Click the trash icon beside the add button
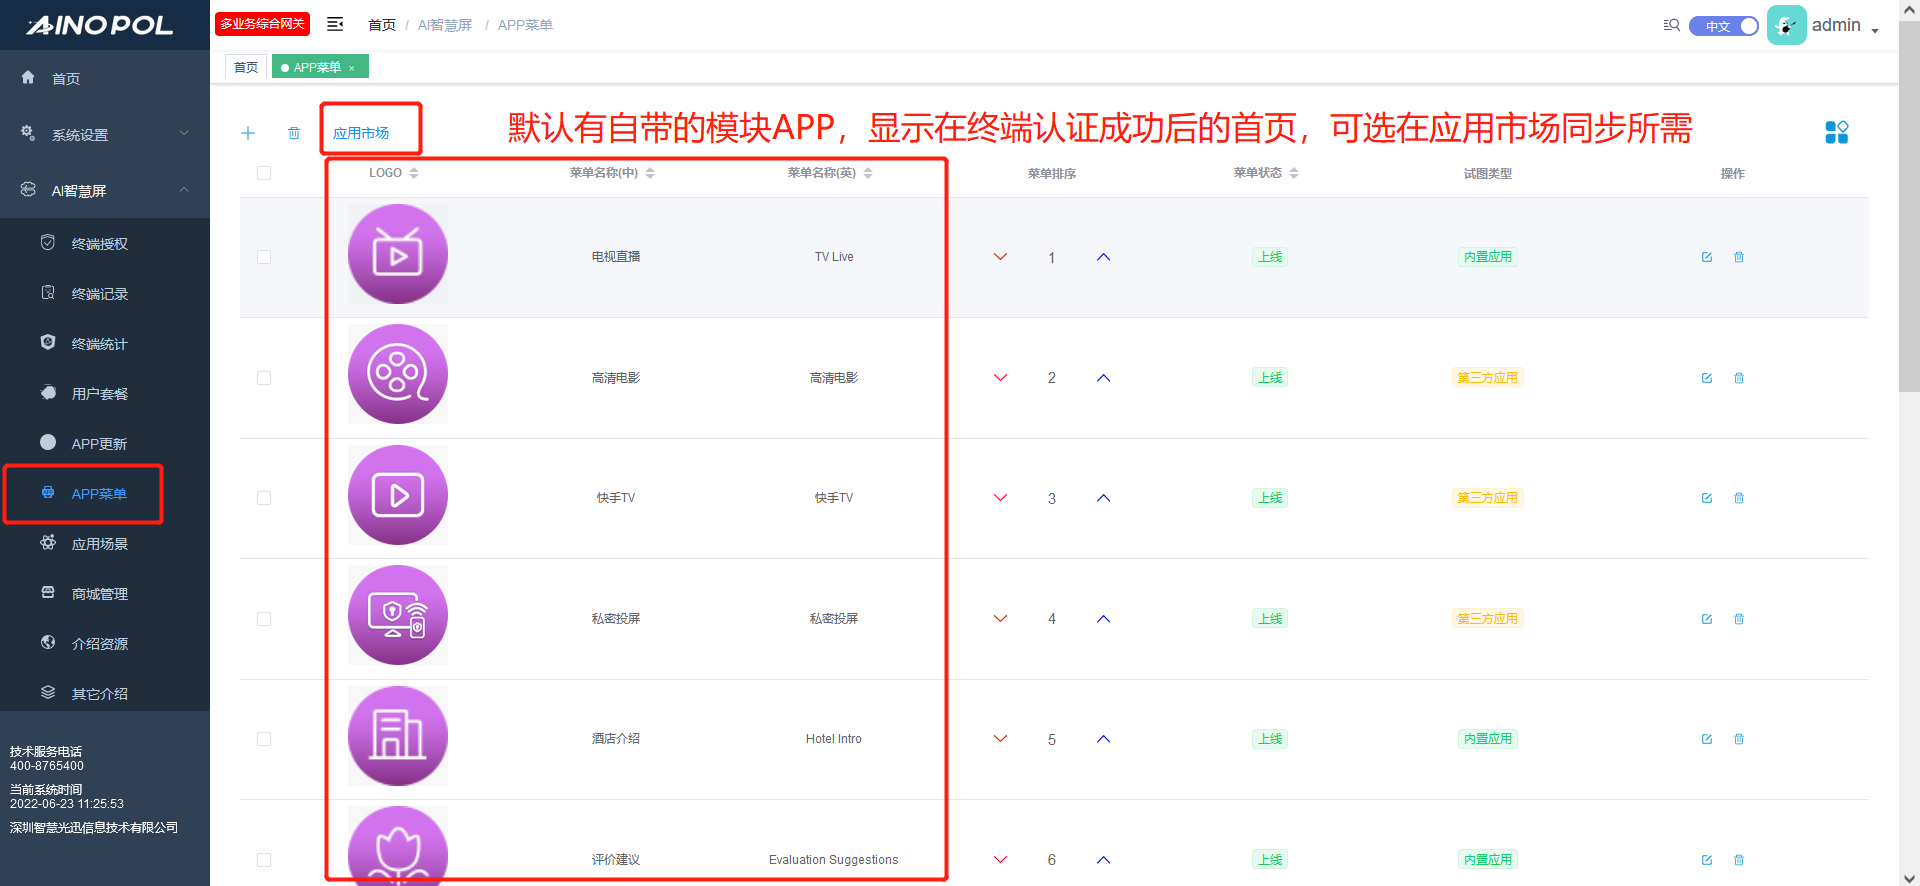 pyautogui.click(x=294, y=133)
